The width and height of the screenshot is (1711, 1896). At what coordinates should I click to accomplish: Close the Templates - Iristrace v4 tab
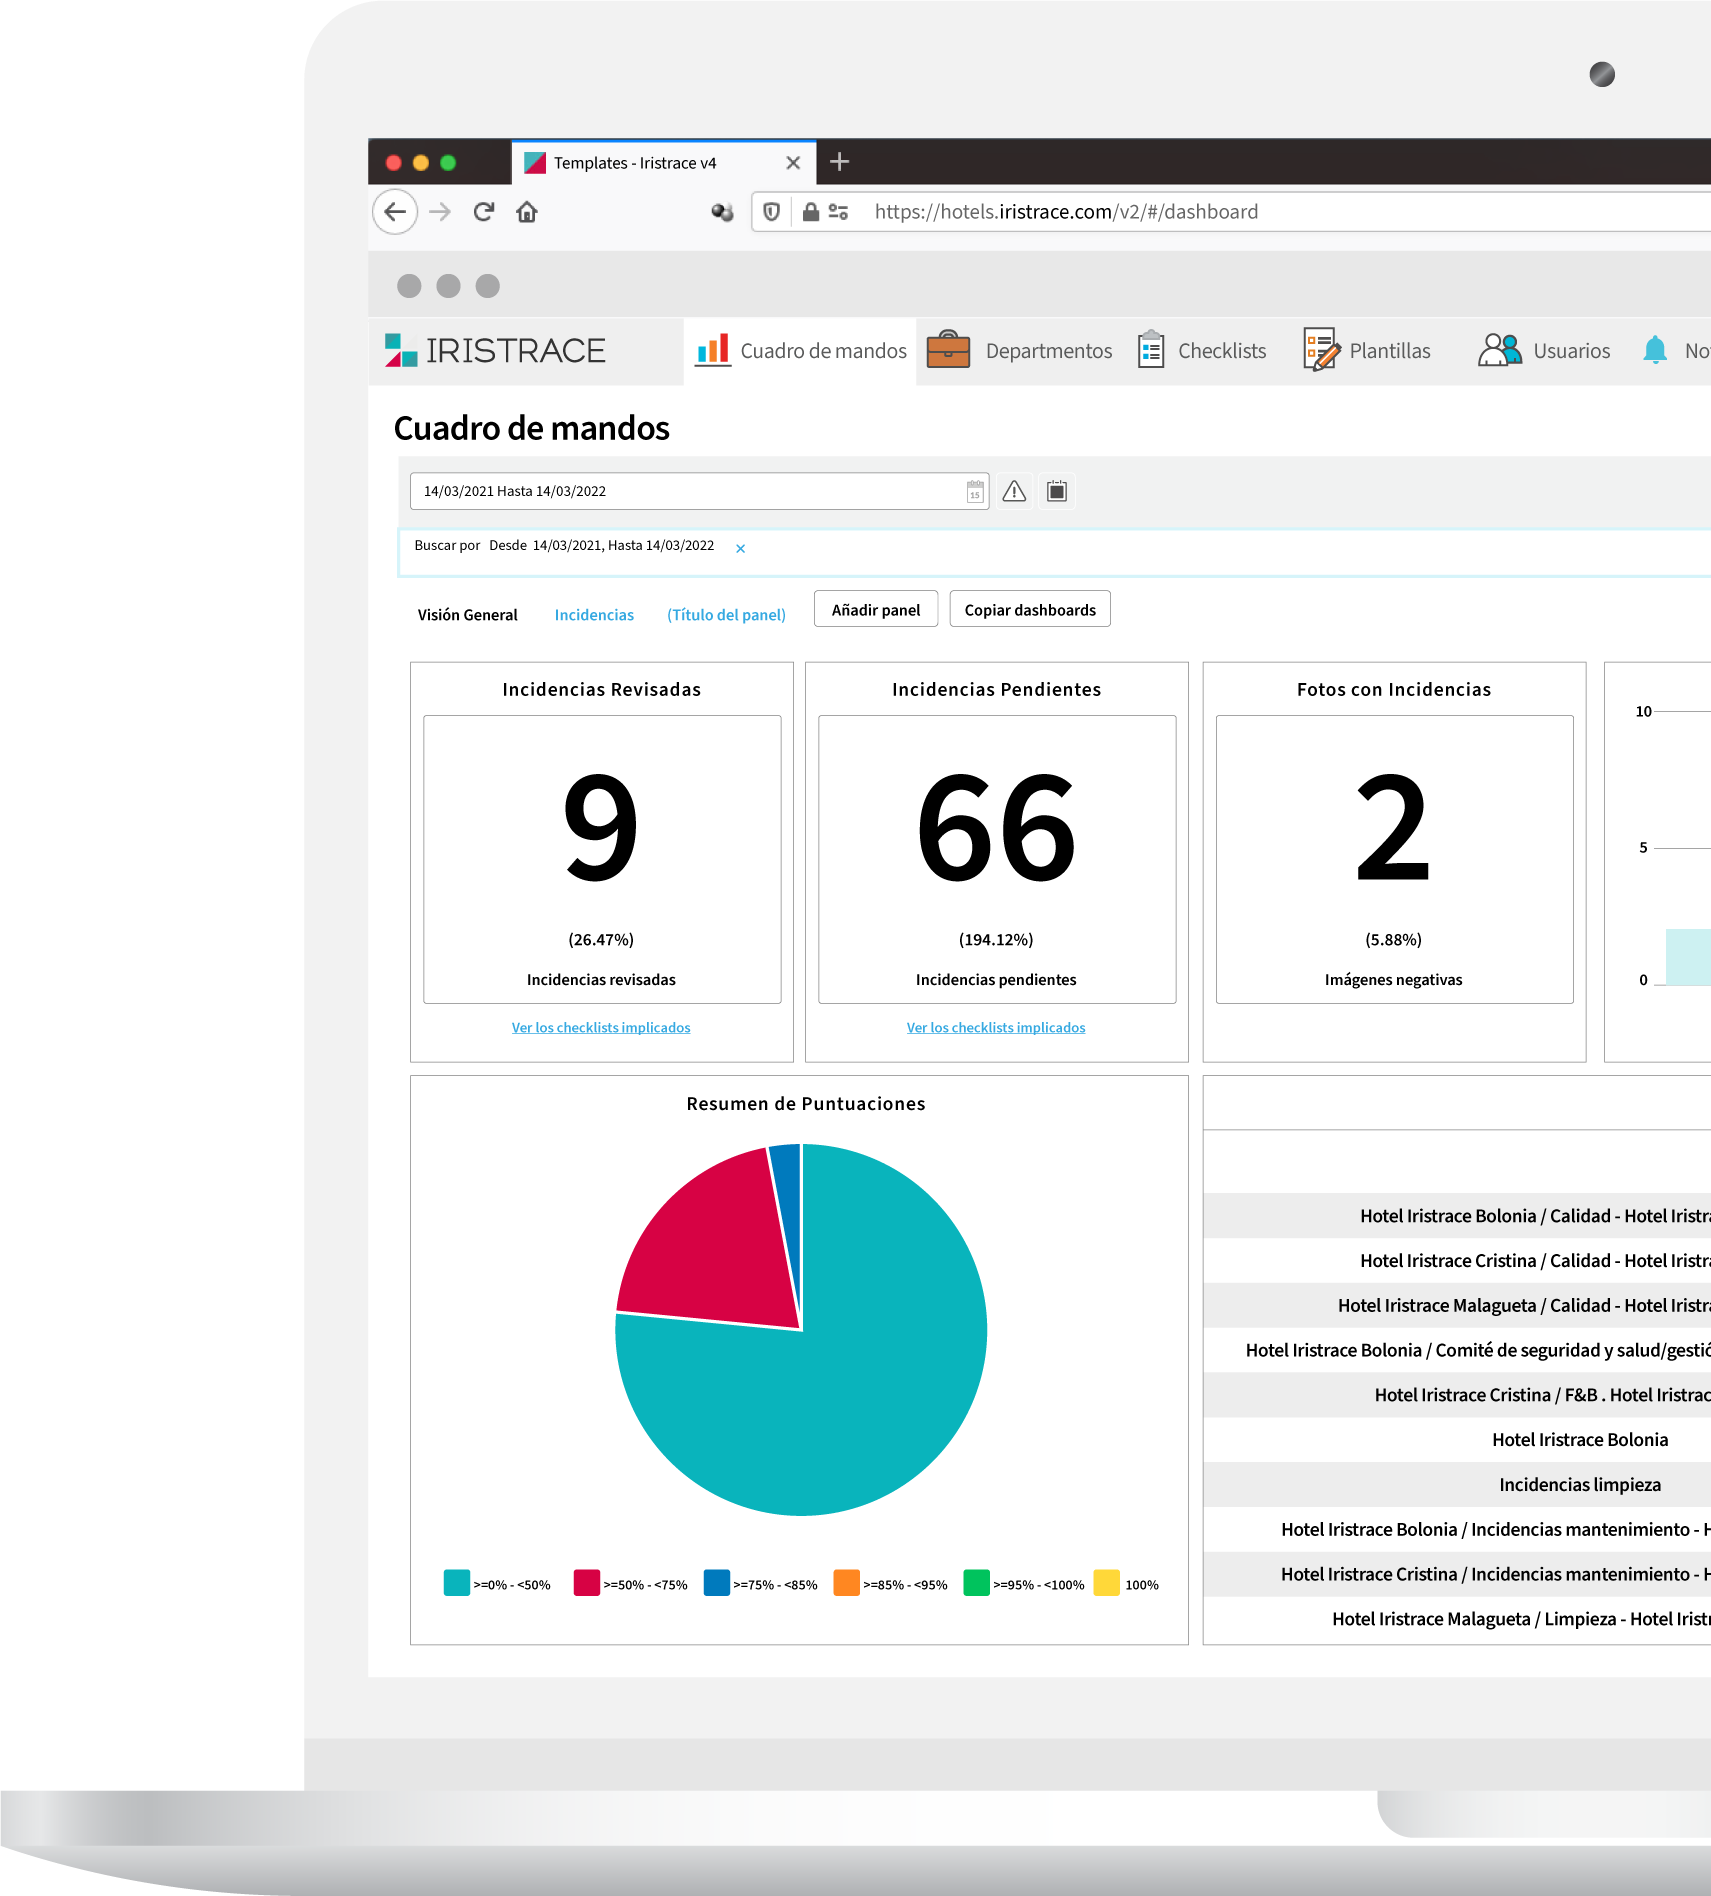[793, 163]
